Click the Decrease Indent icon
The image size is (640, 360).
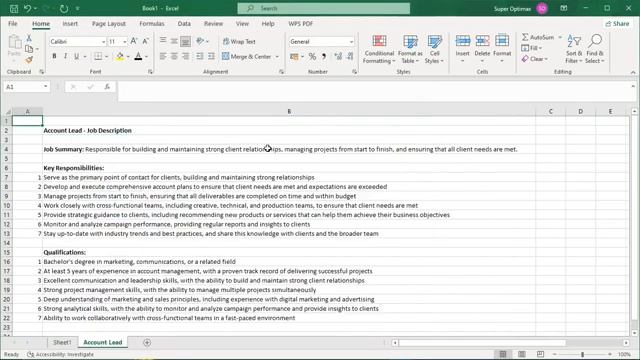coord(200,56)
